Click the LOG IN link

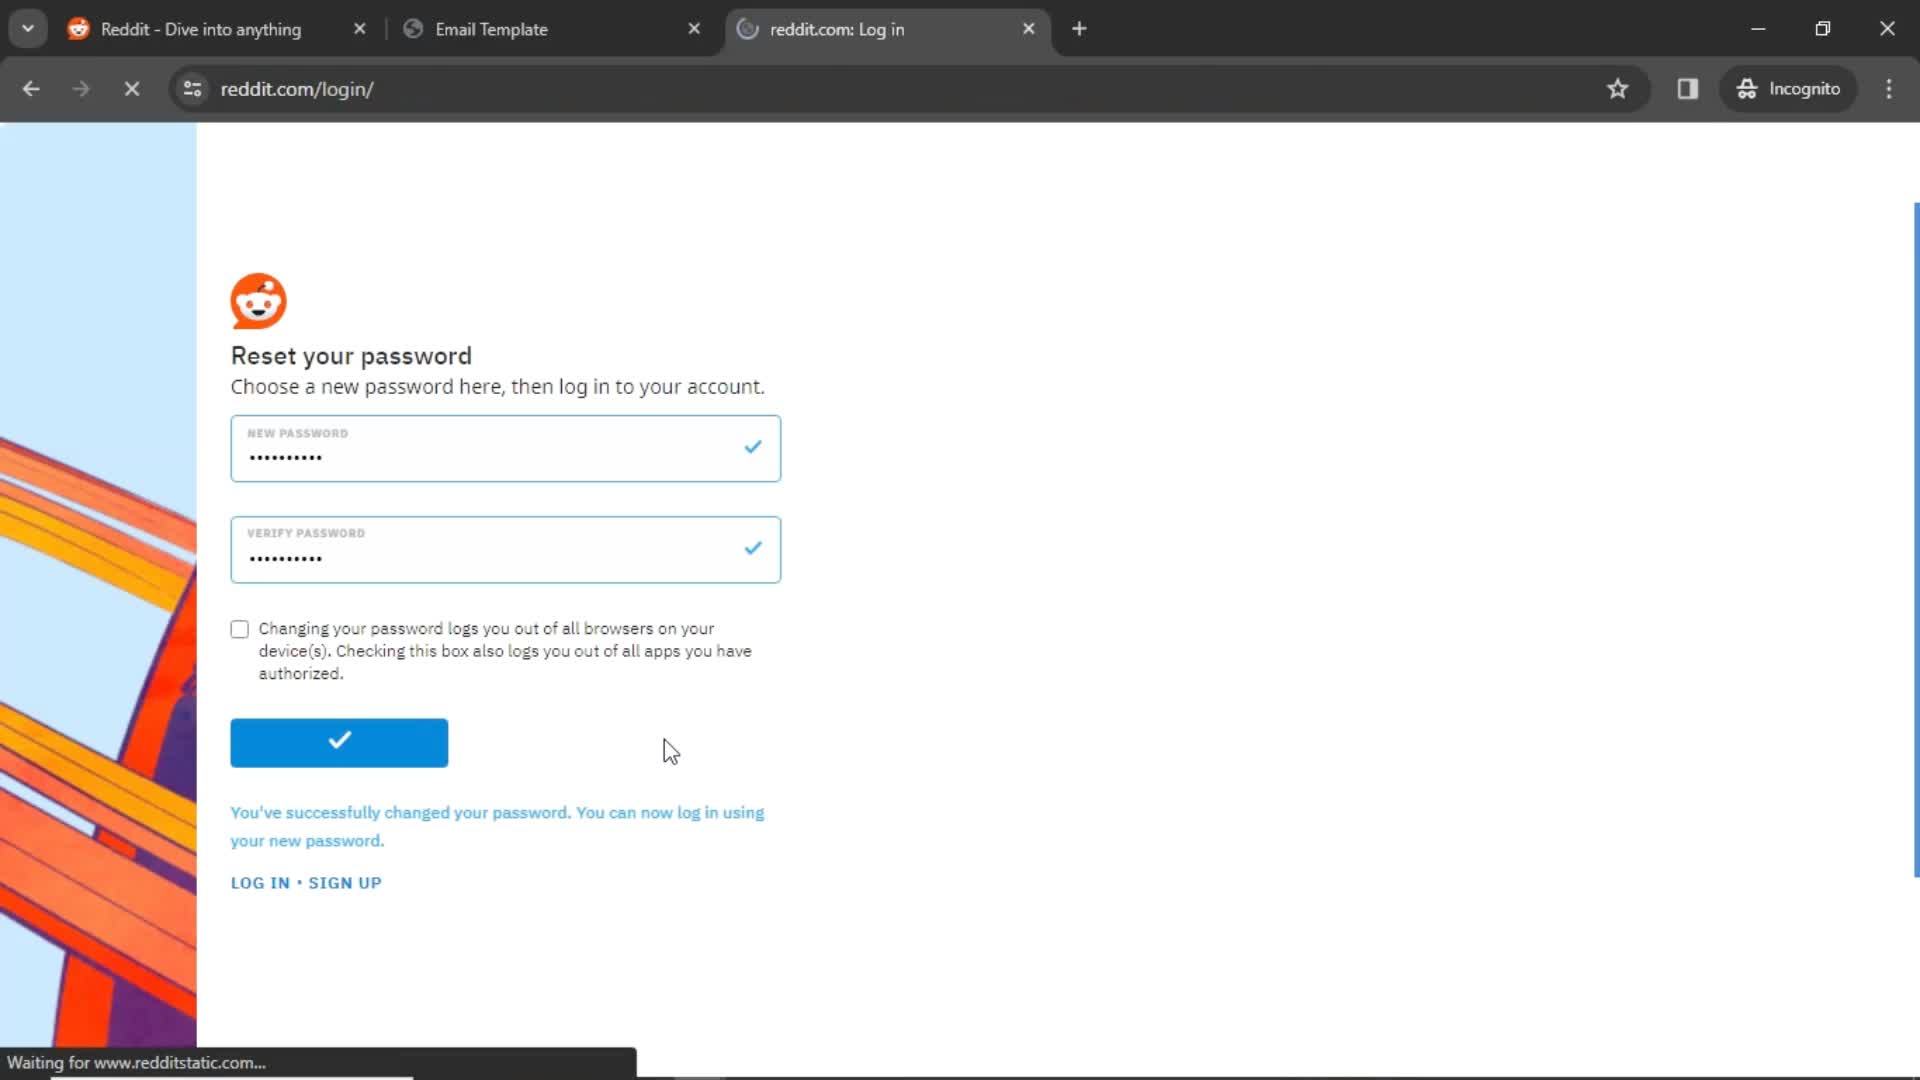point(260,882)
